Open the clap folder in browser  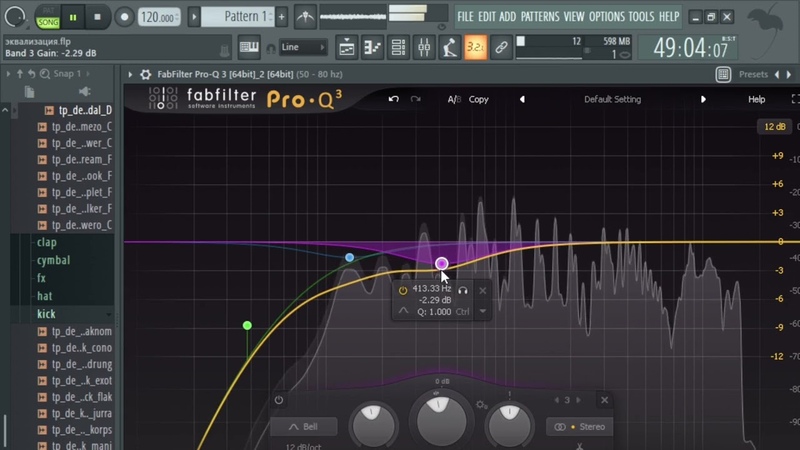click(x=46, y=242)
